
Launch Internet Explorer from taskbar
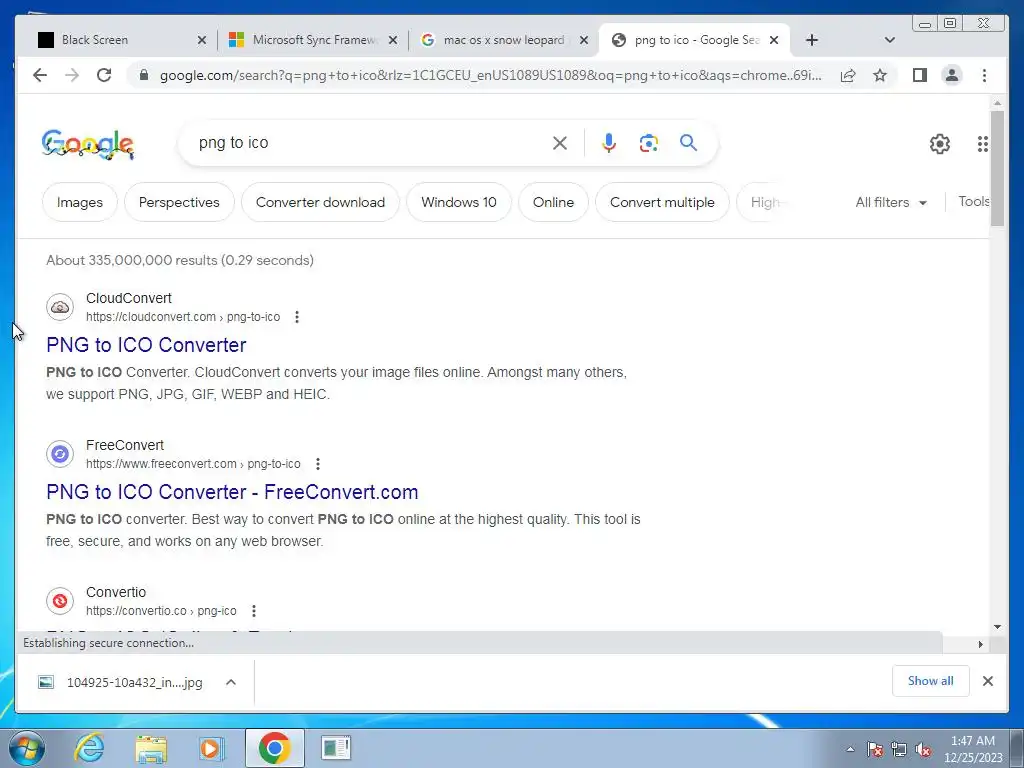point(89,748)
